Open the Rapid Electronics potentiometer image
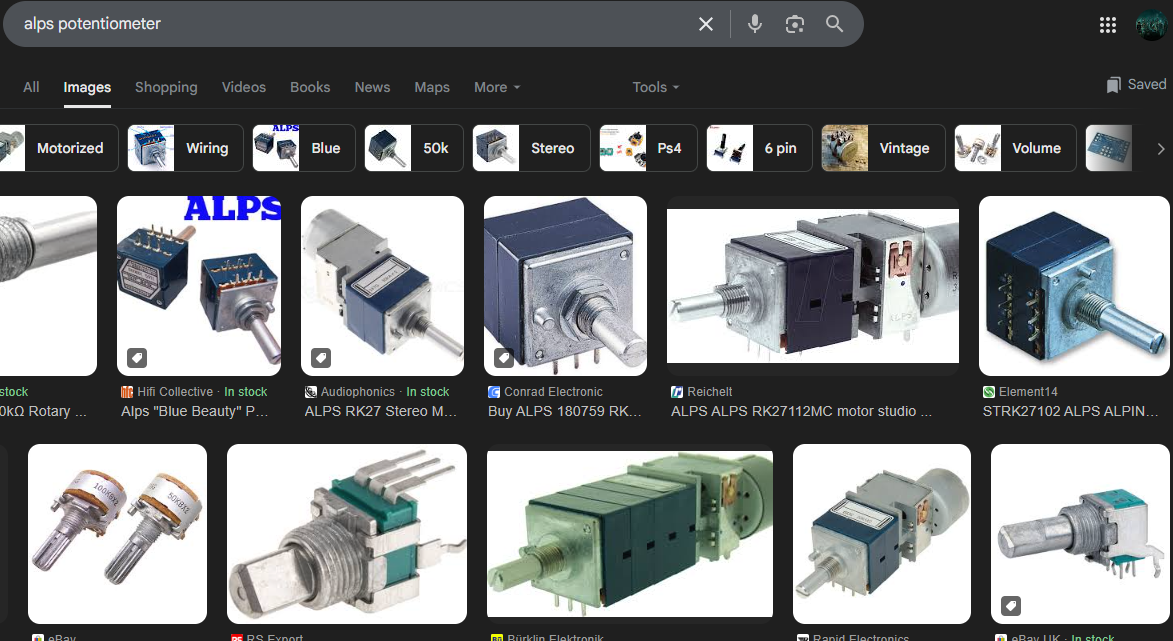 tap(882, 534)
